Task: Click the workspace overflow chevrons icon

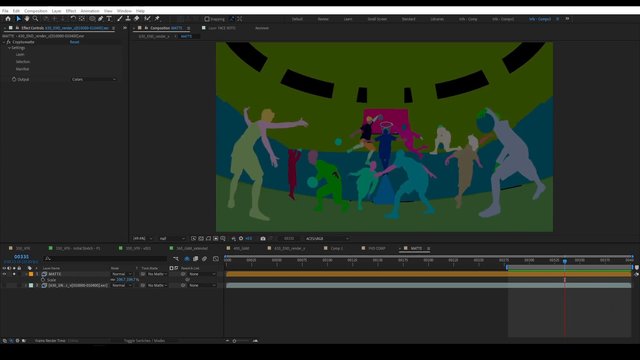Action: click(x=567, y=19)
